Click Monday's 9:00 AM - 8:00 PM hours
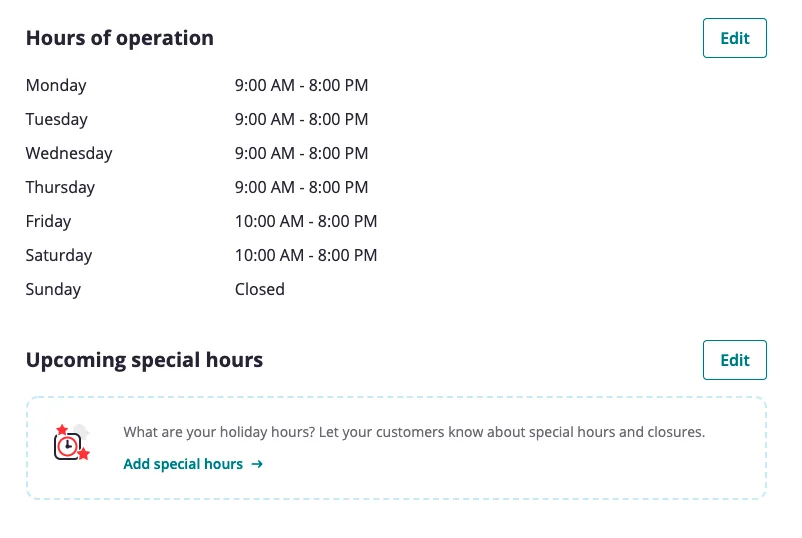This screenshot has width=802, height=538. (301, 85)
